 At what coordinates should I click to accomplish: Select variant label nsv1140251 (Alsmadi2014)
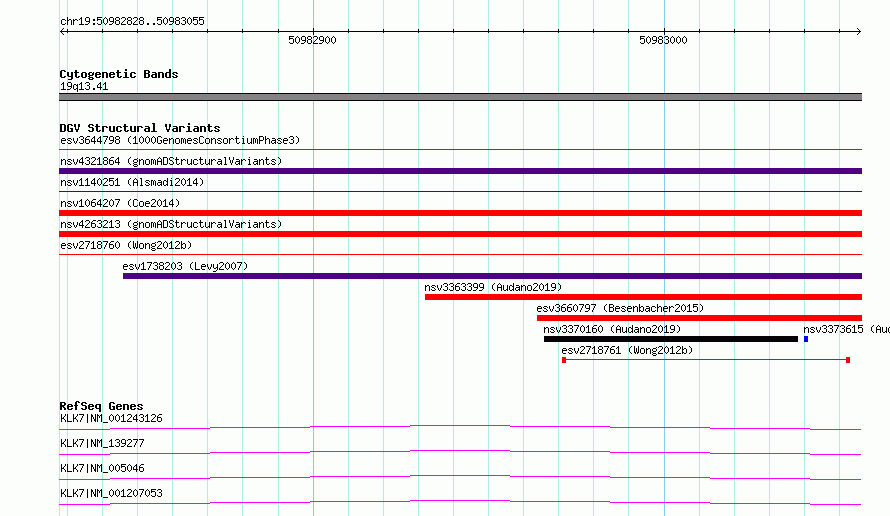[x=132, y=182]
